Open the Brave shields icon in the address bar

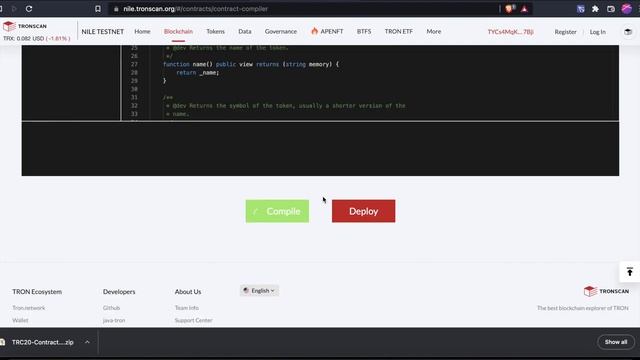(x=509, y=9)
